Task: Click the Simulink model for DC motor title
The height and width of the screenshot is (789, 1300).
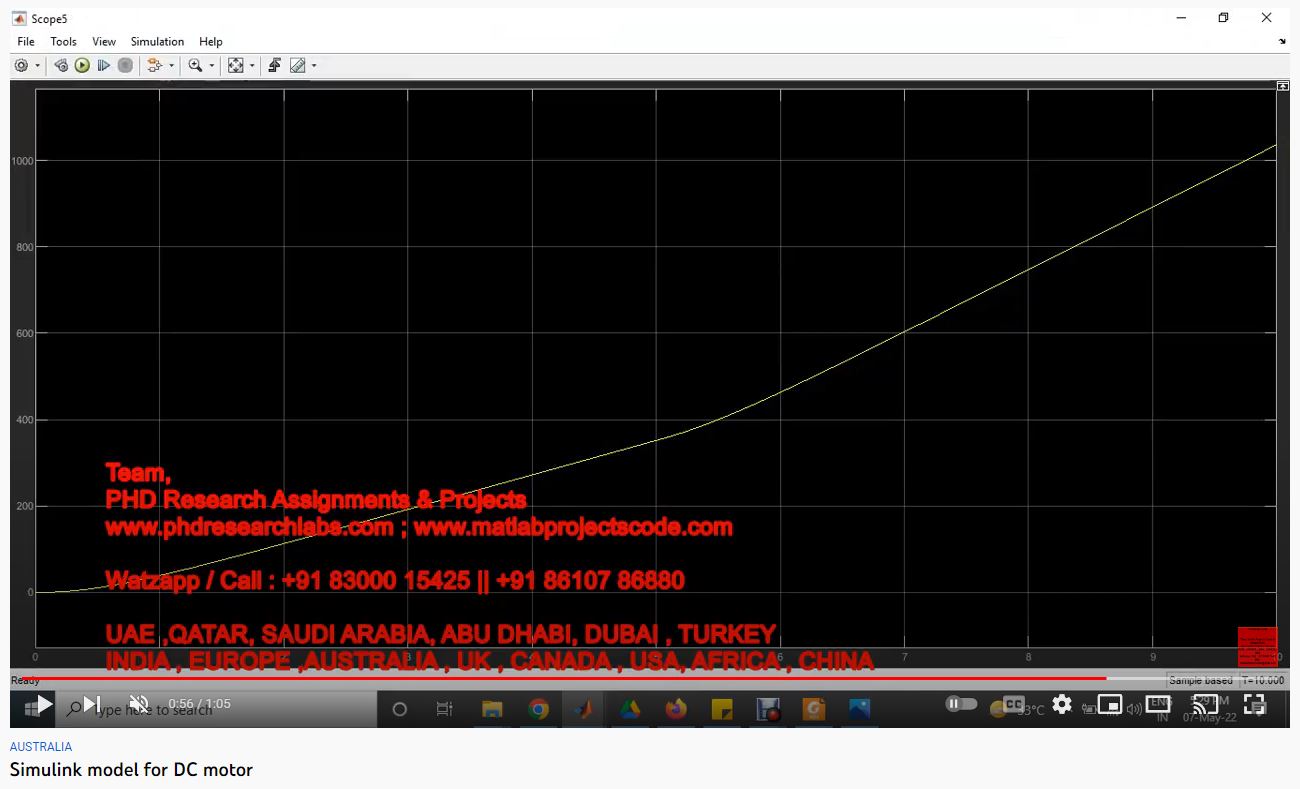Action: coord(131,770)
